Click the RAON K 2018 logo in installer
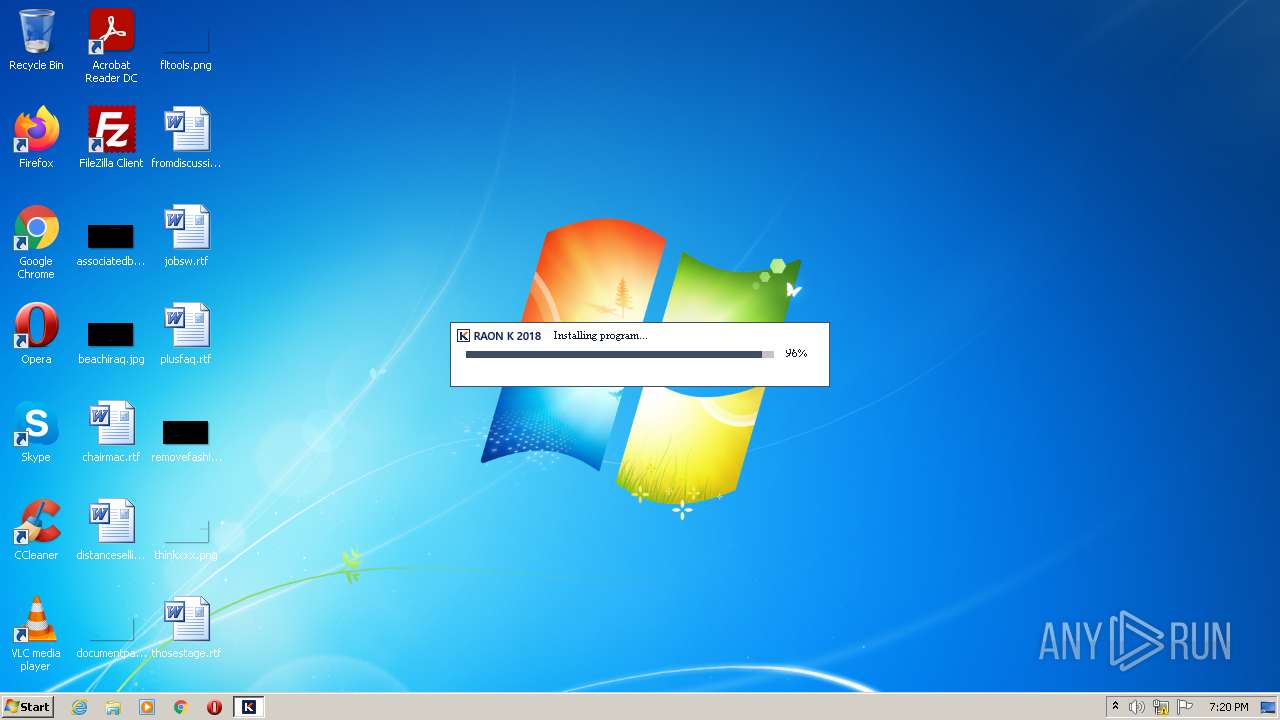 [499, 336]
